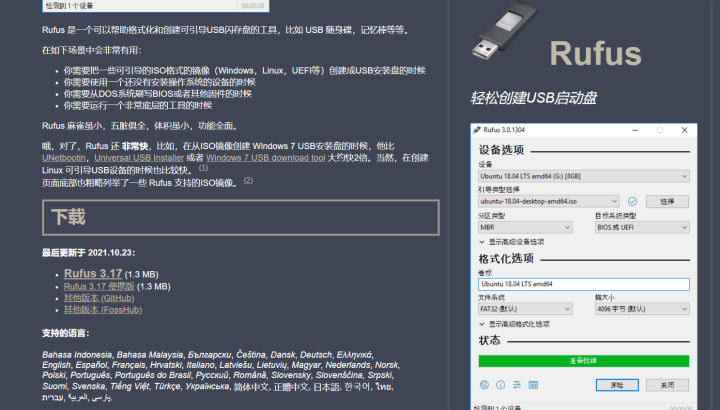Image resolution: width=720 pixels, height=410 pixels.
Task: Click the globe language icon in Rufus
Action: pos(484,385)
